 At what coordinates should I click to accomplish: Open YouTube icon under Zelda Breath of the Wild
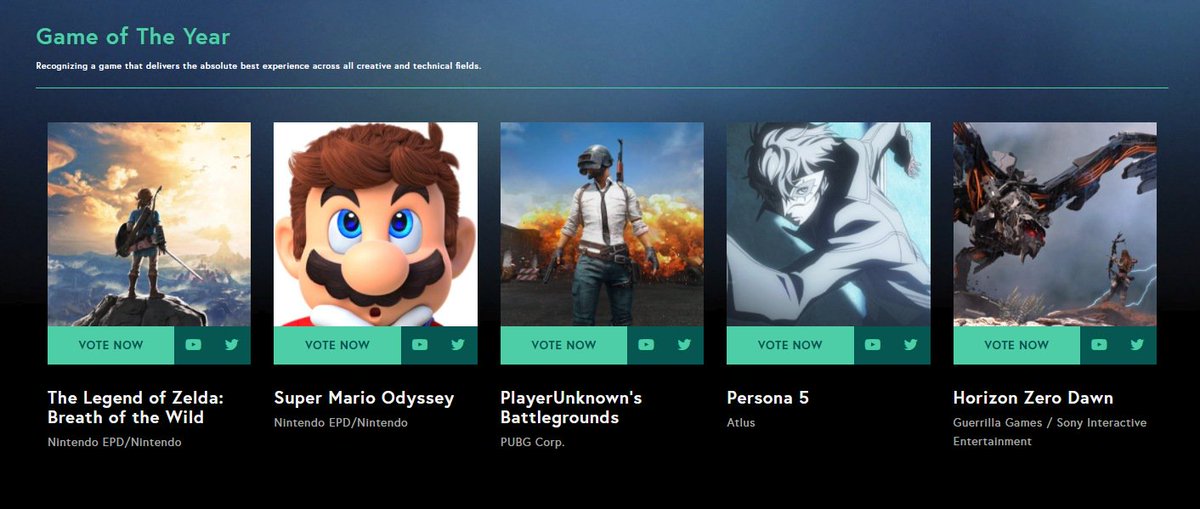coord(193,345)
